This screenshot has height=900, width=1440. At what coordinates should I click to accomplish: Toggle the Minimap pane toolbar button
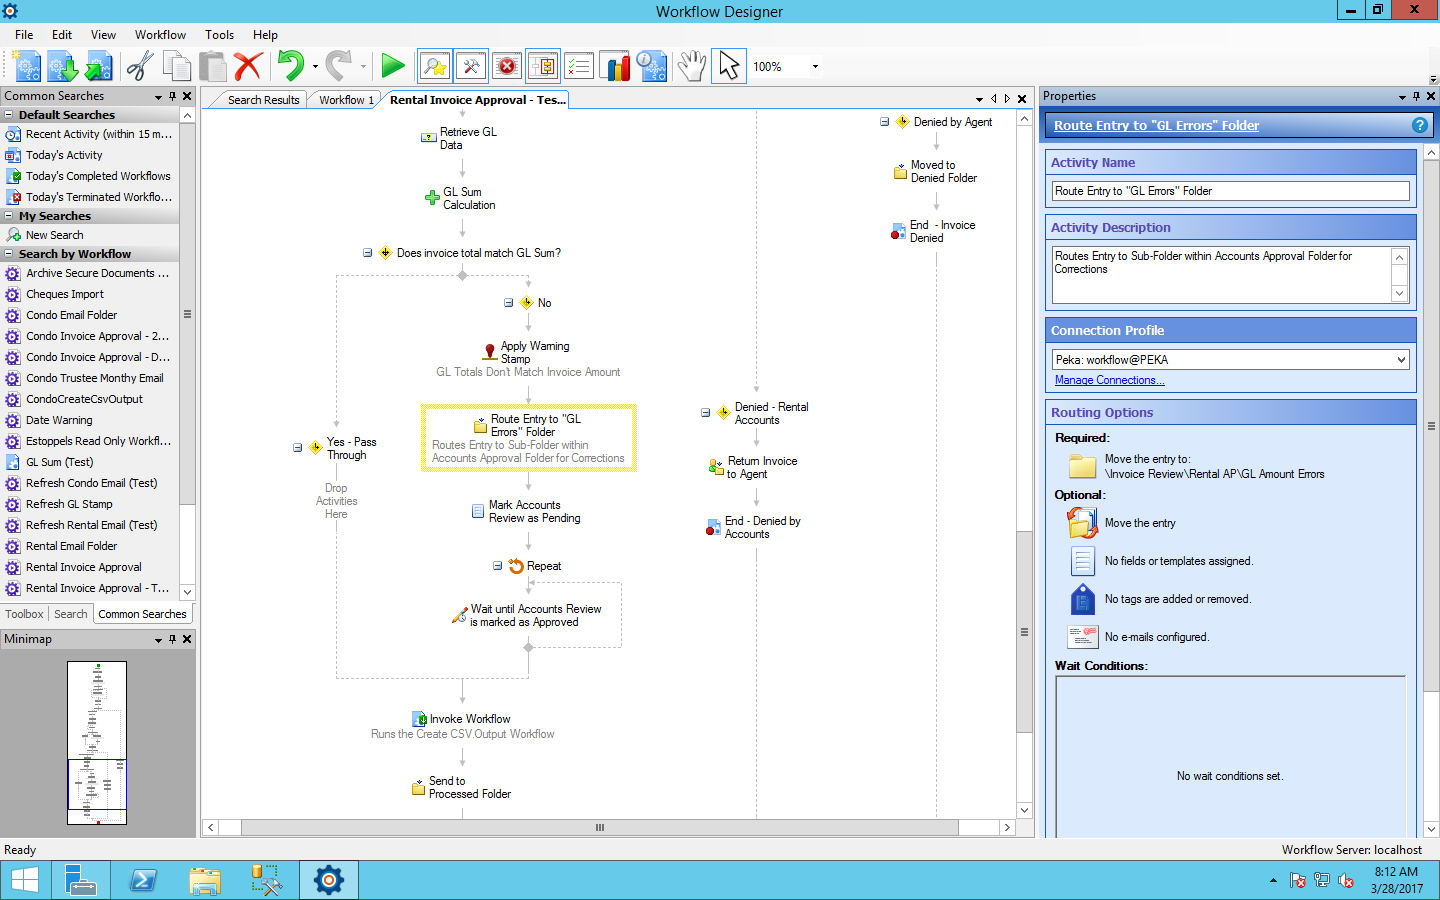coord(543,67)
